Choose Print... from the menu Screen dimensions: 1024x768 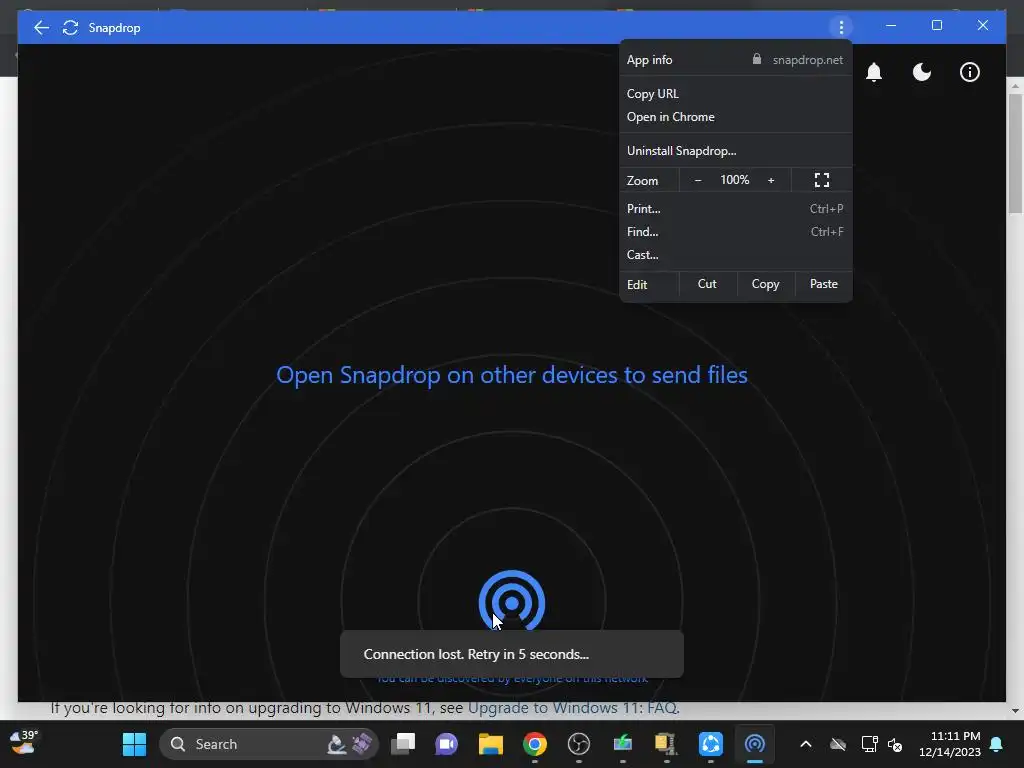pyautogui.click(x=736, y=209)
